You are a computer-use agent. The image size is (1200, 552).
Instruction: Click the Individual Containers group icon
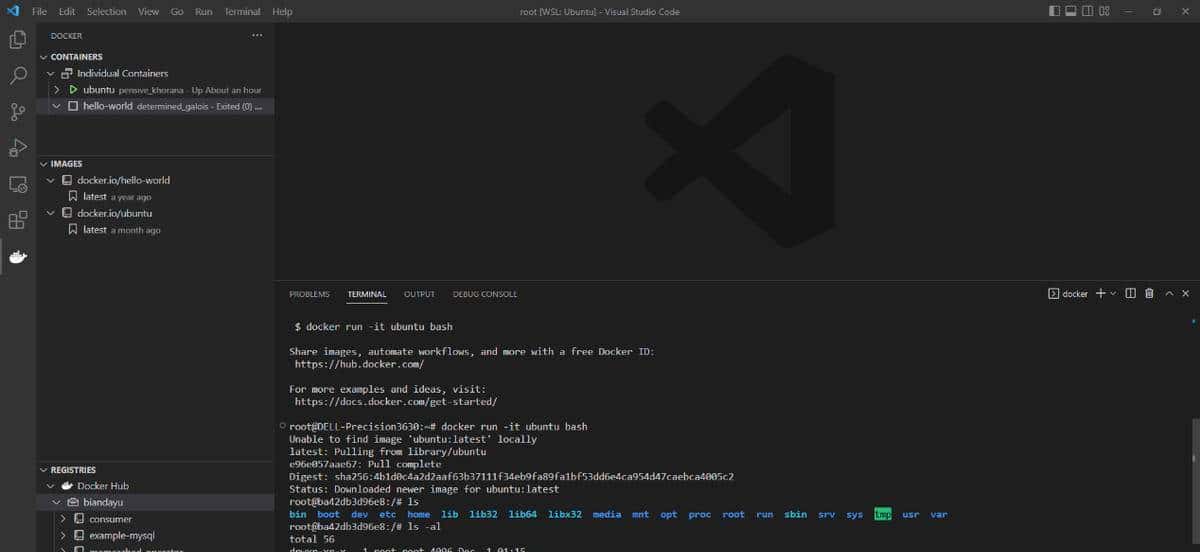68,73
